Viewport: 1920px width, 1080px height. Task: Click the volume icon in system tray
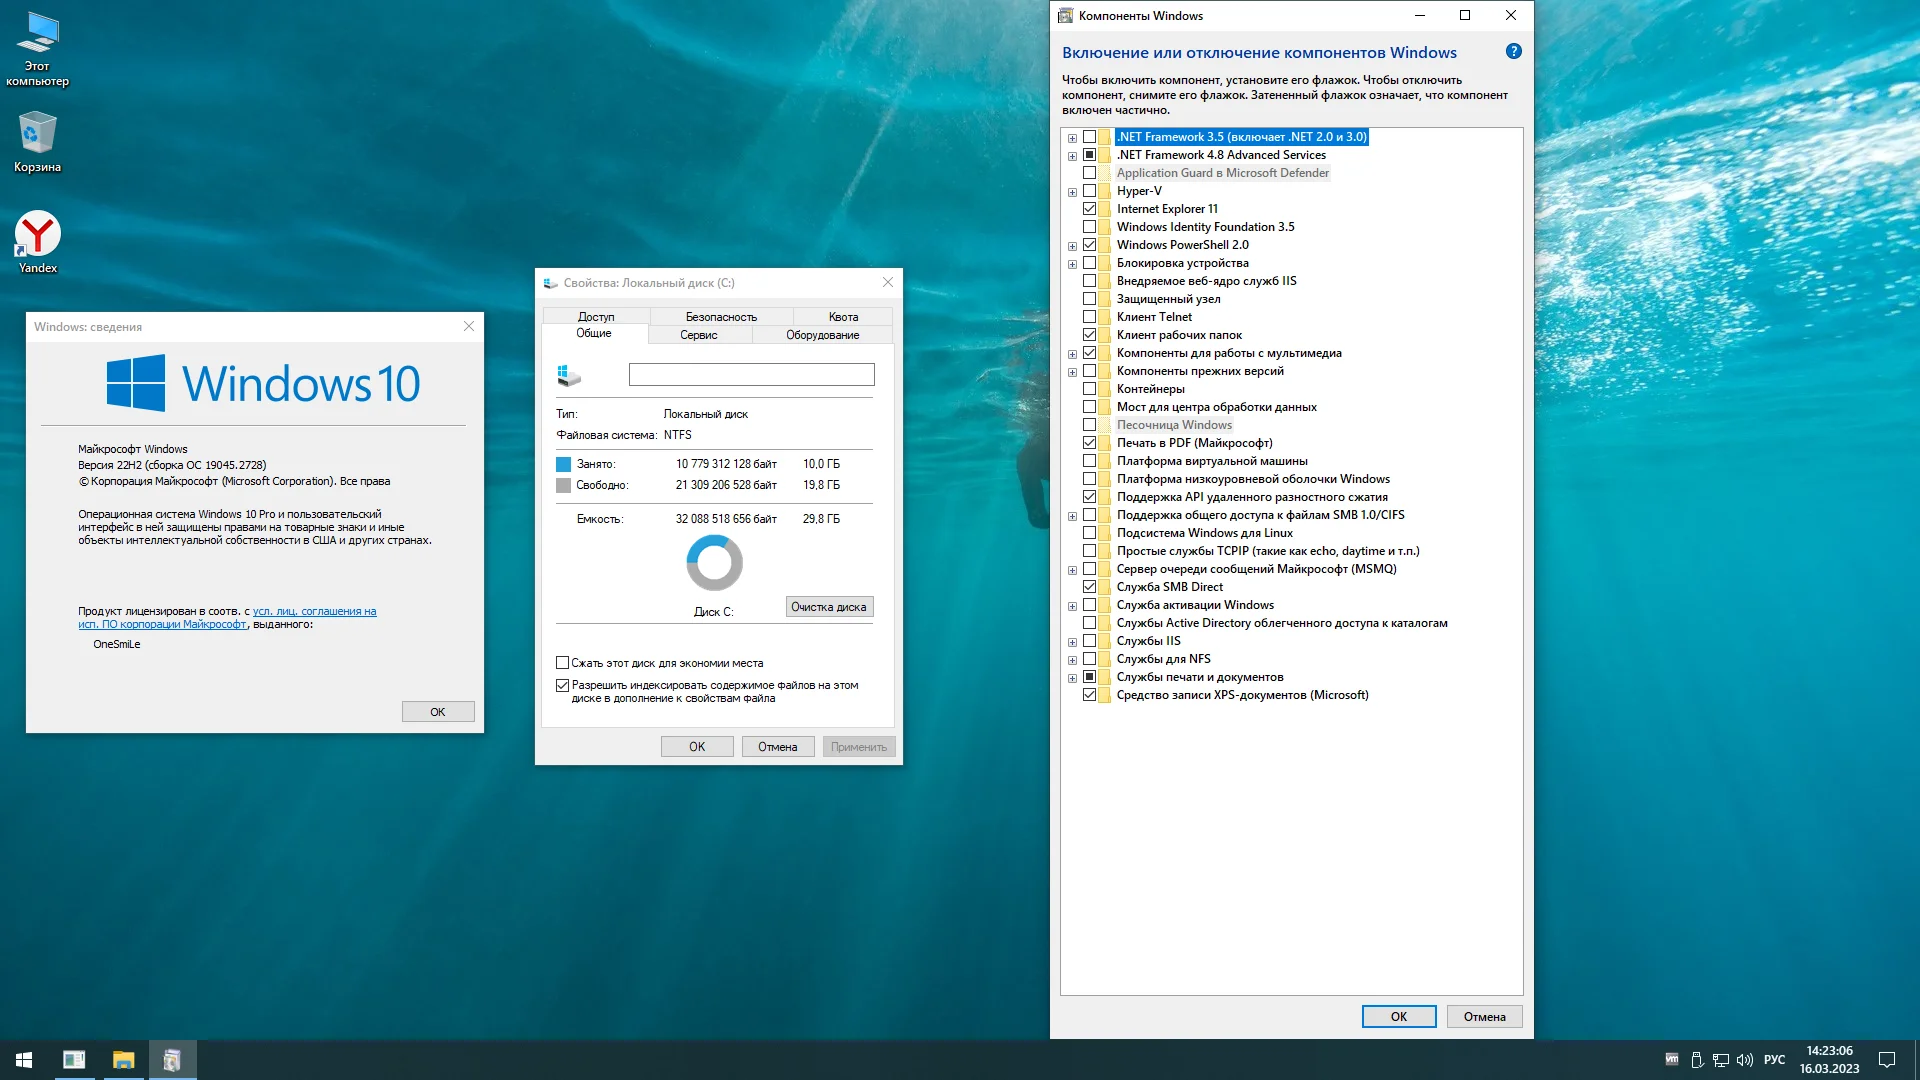click(x=1745, y=1059)
